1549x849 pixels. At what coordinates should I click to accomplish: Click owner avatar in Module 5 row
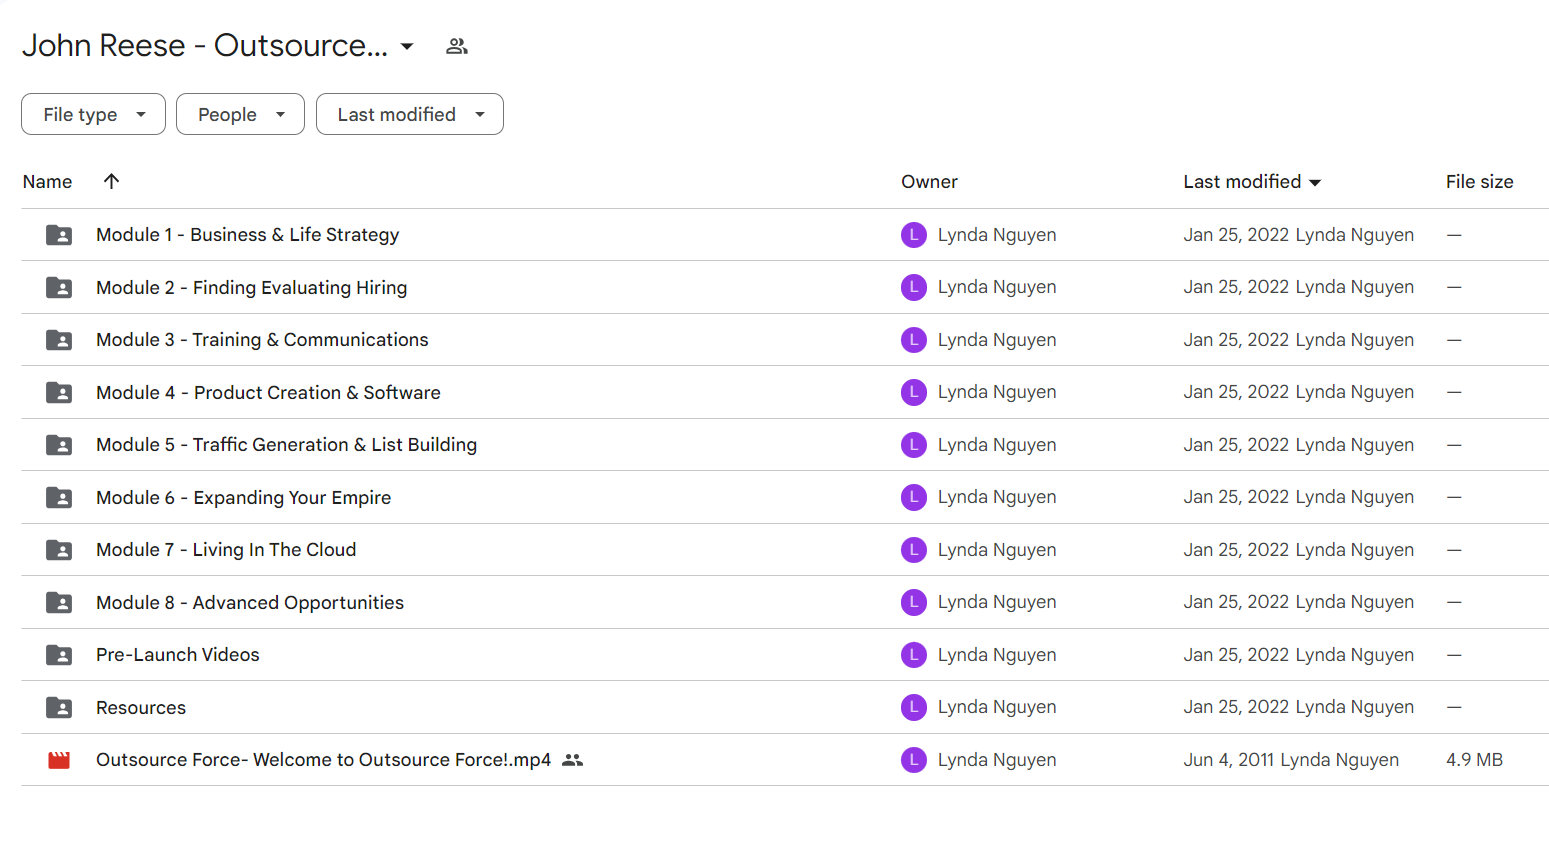914,445
